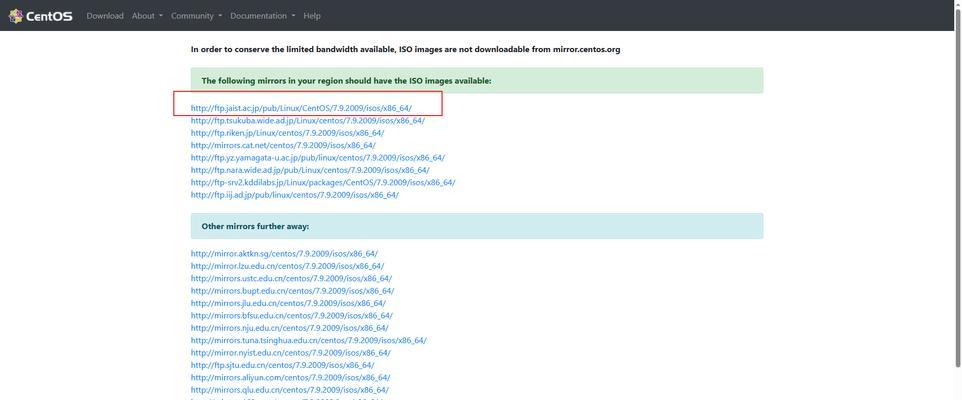Open the ftp.jaist.ac.jp mirror link
This screenshot has width=962, height=400.
point(301,108)
